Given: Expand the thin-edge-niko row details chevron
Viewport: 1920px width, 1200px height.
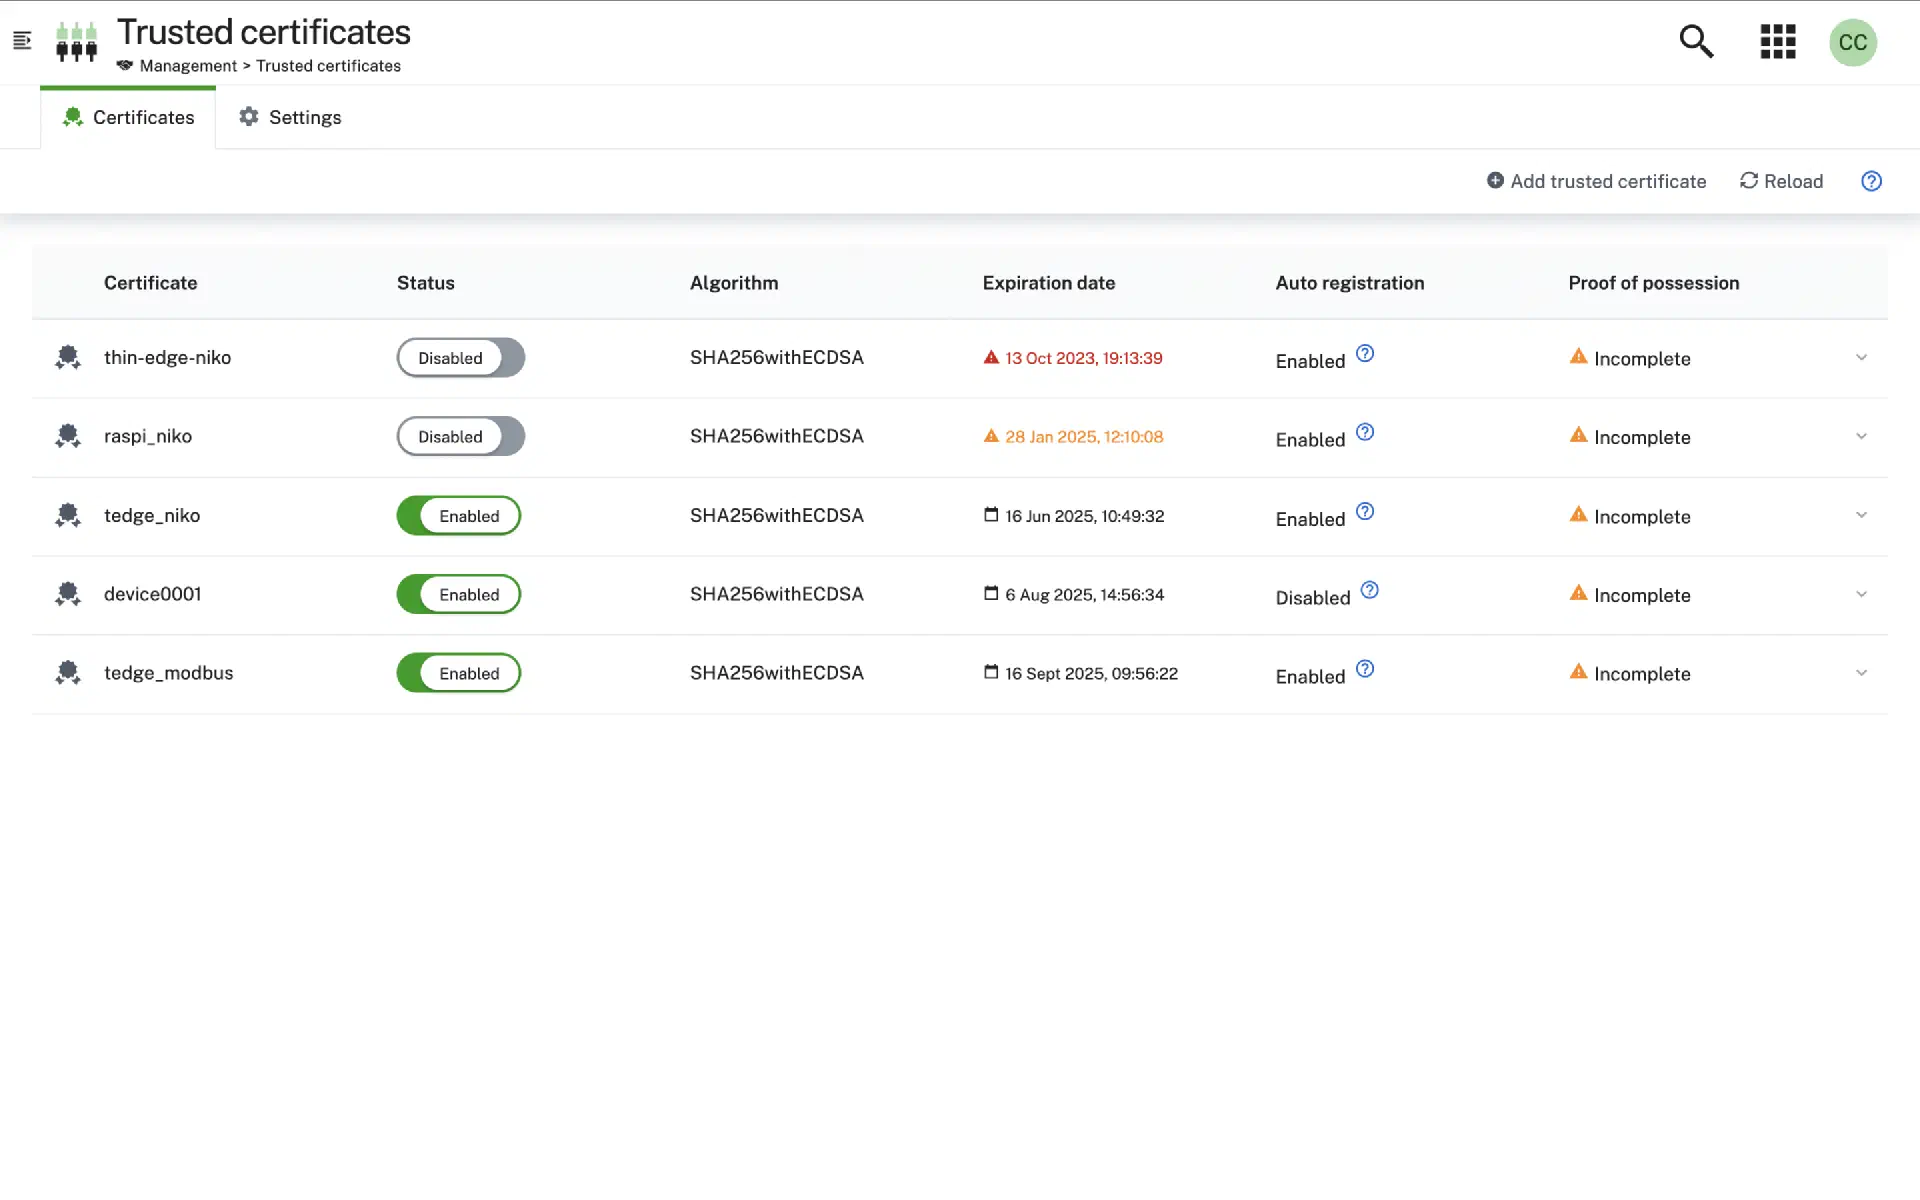Looking at the screenshot, I should click(1861, 358).
